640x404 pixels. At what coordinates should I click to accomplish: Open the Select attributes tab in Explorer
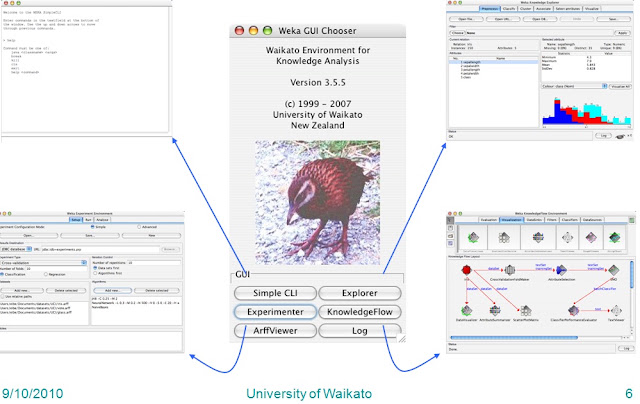[567, 9]
